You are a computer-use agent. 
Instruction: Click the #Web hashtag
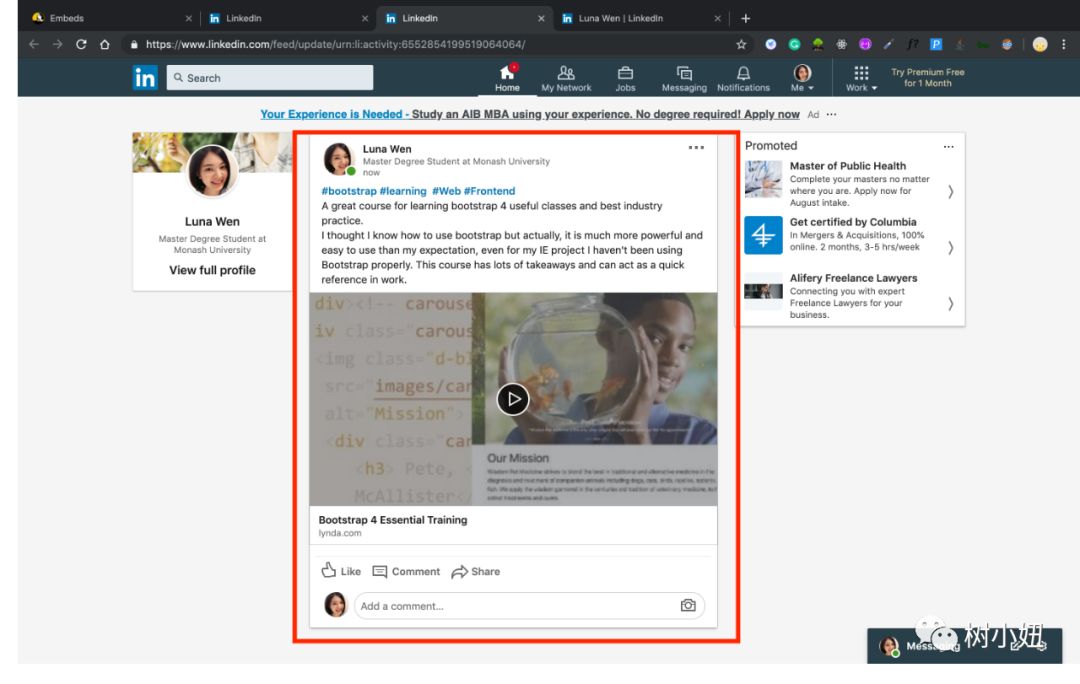[446, 191]
